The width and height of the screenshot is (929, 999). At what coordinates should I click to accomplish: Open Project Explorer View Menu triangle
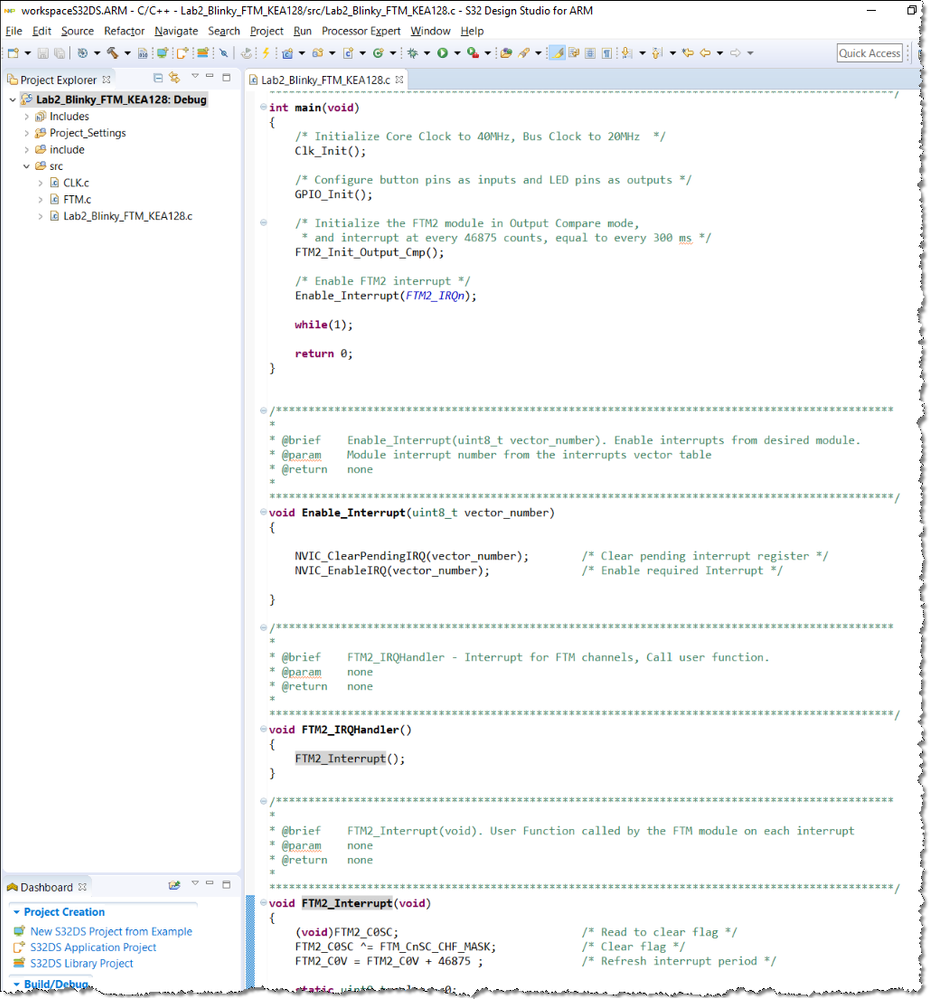(x=195, y=76)
